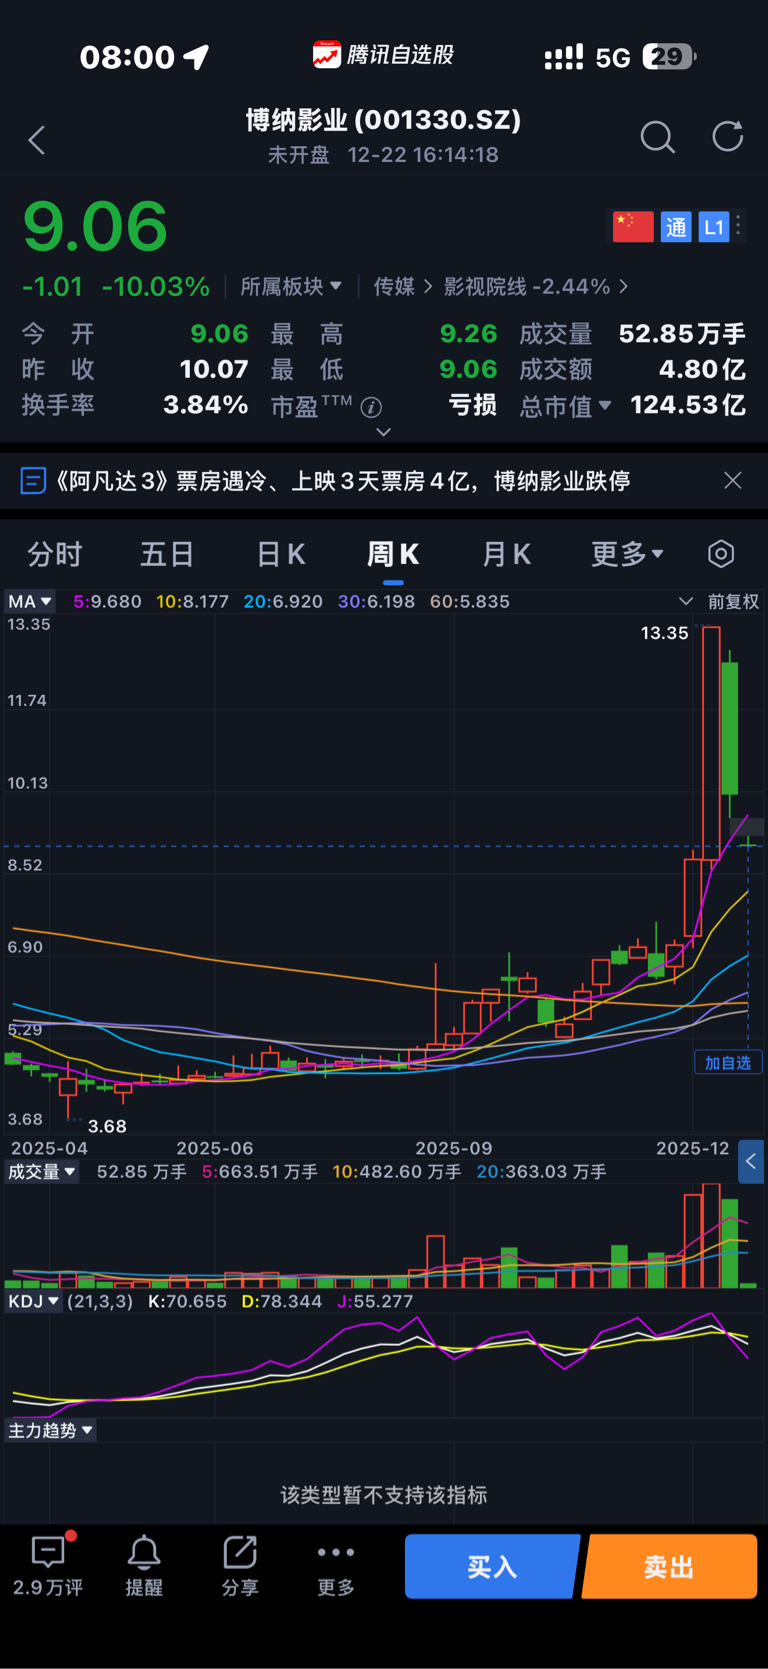Tap the 08:00 status bar clock

tap(128, 57)
